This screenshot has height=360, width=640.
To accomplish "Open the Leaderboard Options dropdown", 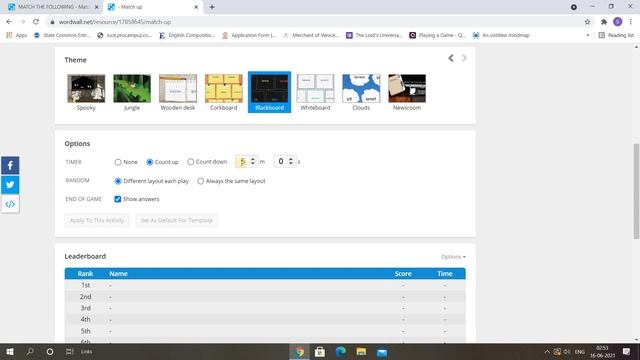I will (453, 257).
